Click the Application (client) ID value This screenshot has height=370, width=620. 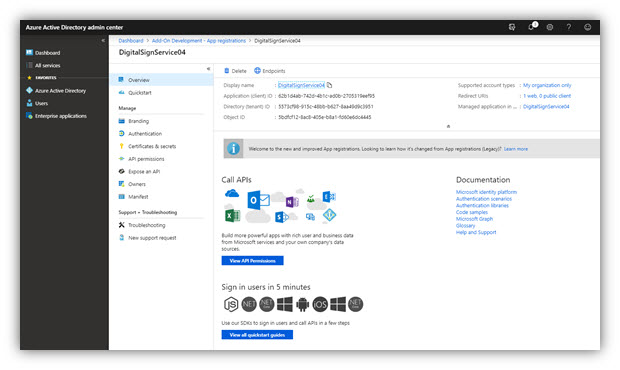326,96
